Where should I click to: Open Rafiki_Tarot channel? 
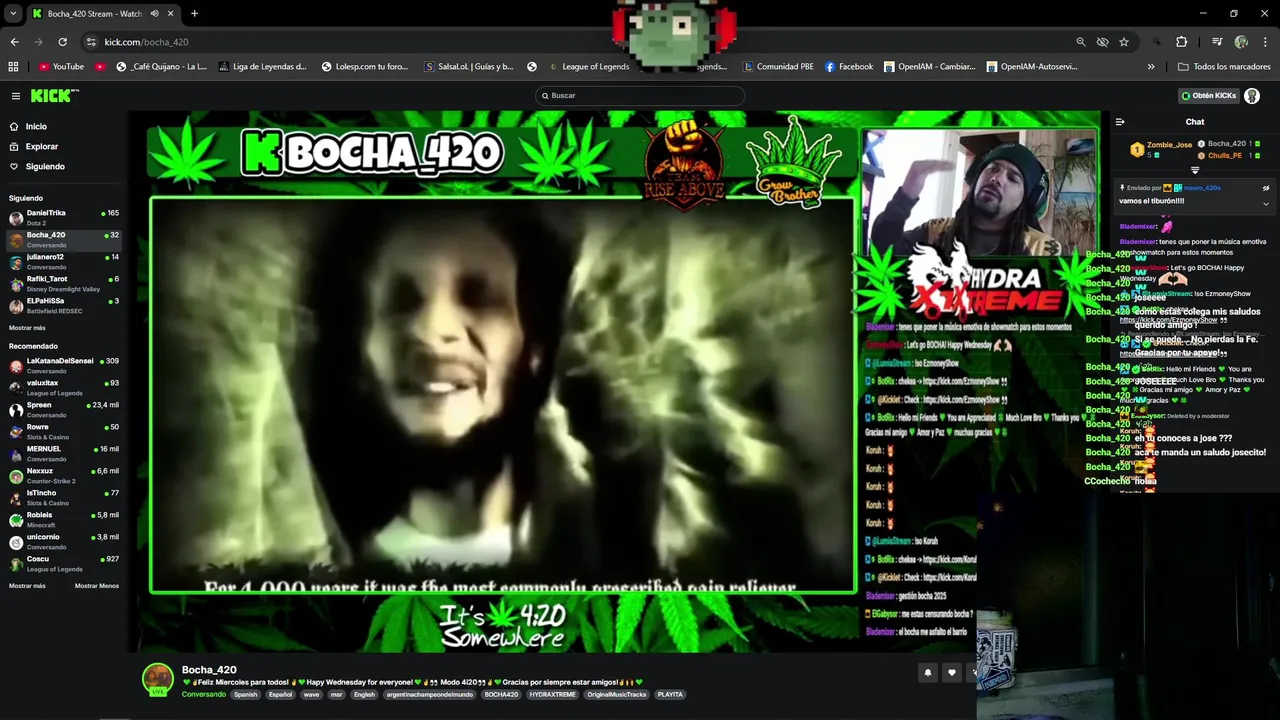64,283
